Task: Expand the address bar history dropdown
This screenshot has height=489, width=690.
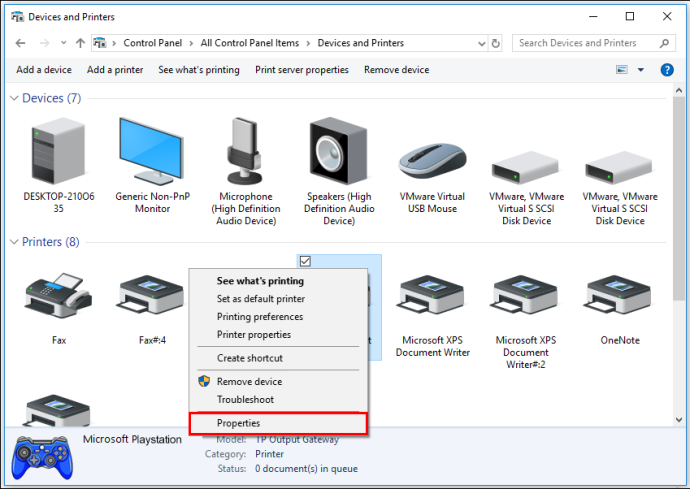Action: 481,44
